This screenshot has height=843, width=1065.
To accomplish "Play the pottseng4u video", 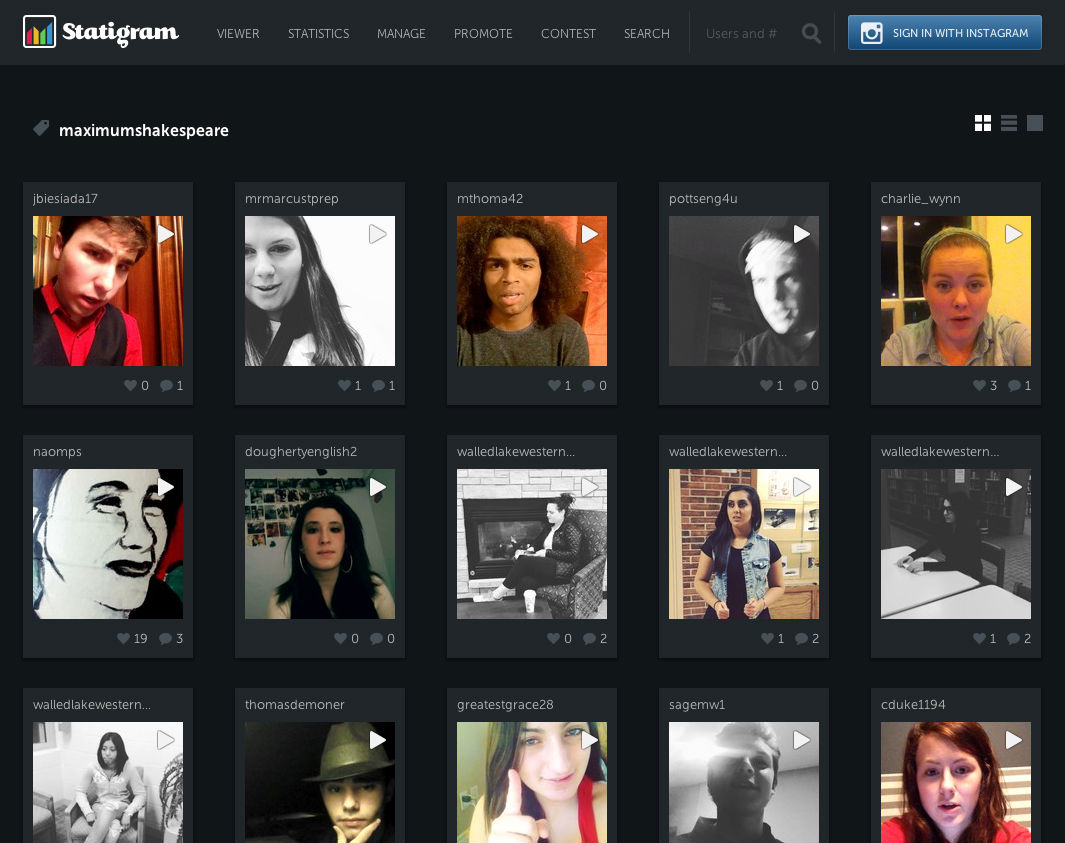I will 802,234.
